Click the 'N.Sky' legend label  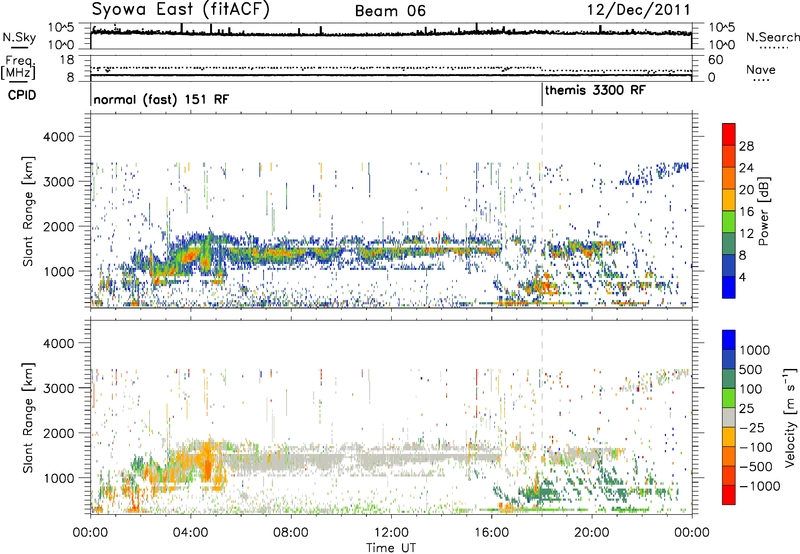[19, 37]
